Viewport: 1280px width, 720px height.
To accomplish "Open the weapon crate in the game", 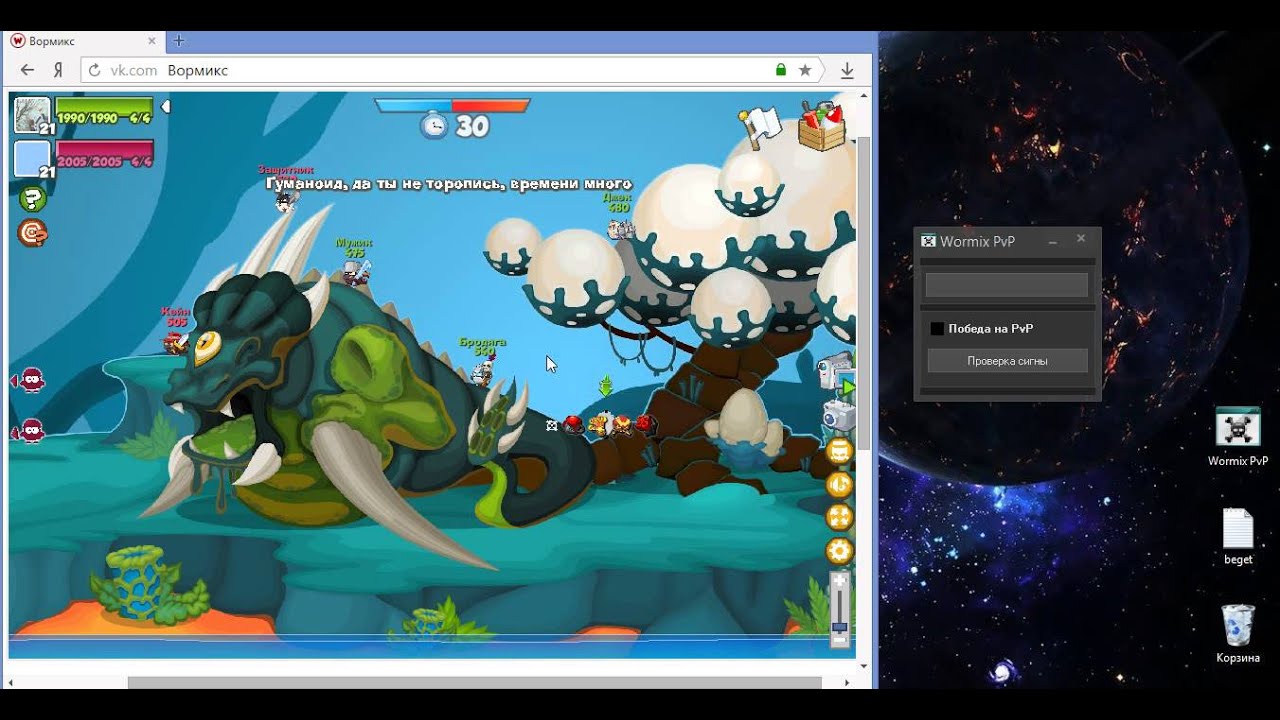I will pos(822,126).
